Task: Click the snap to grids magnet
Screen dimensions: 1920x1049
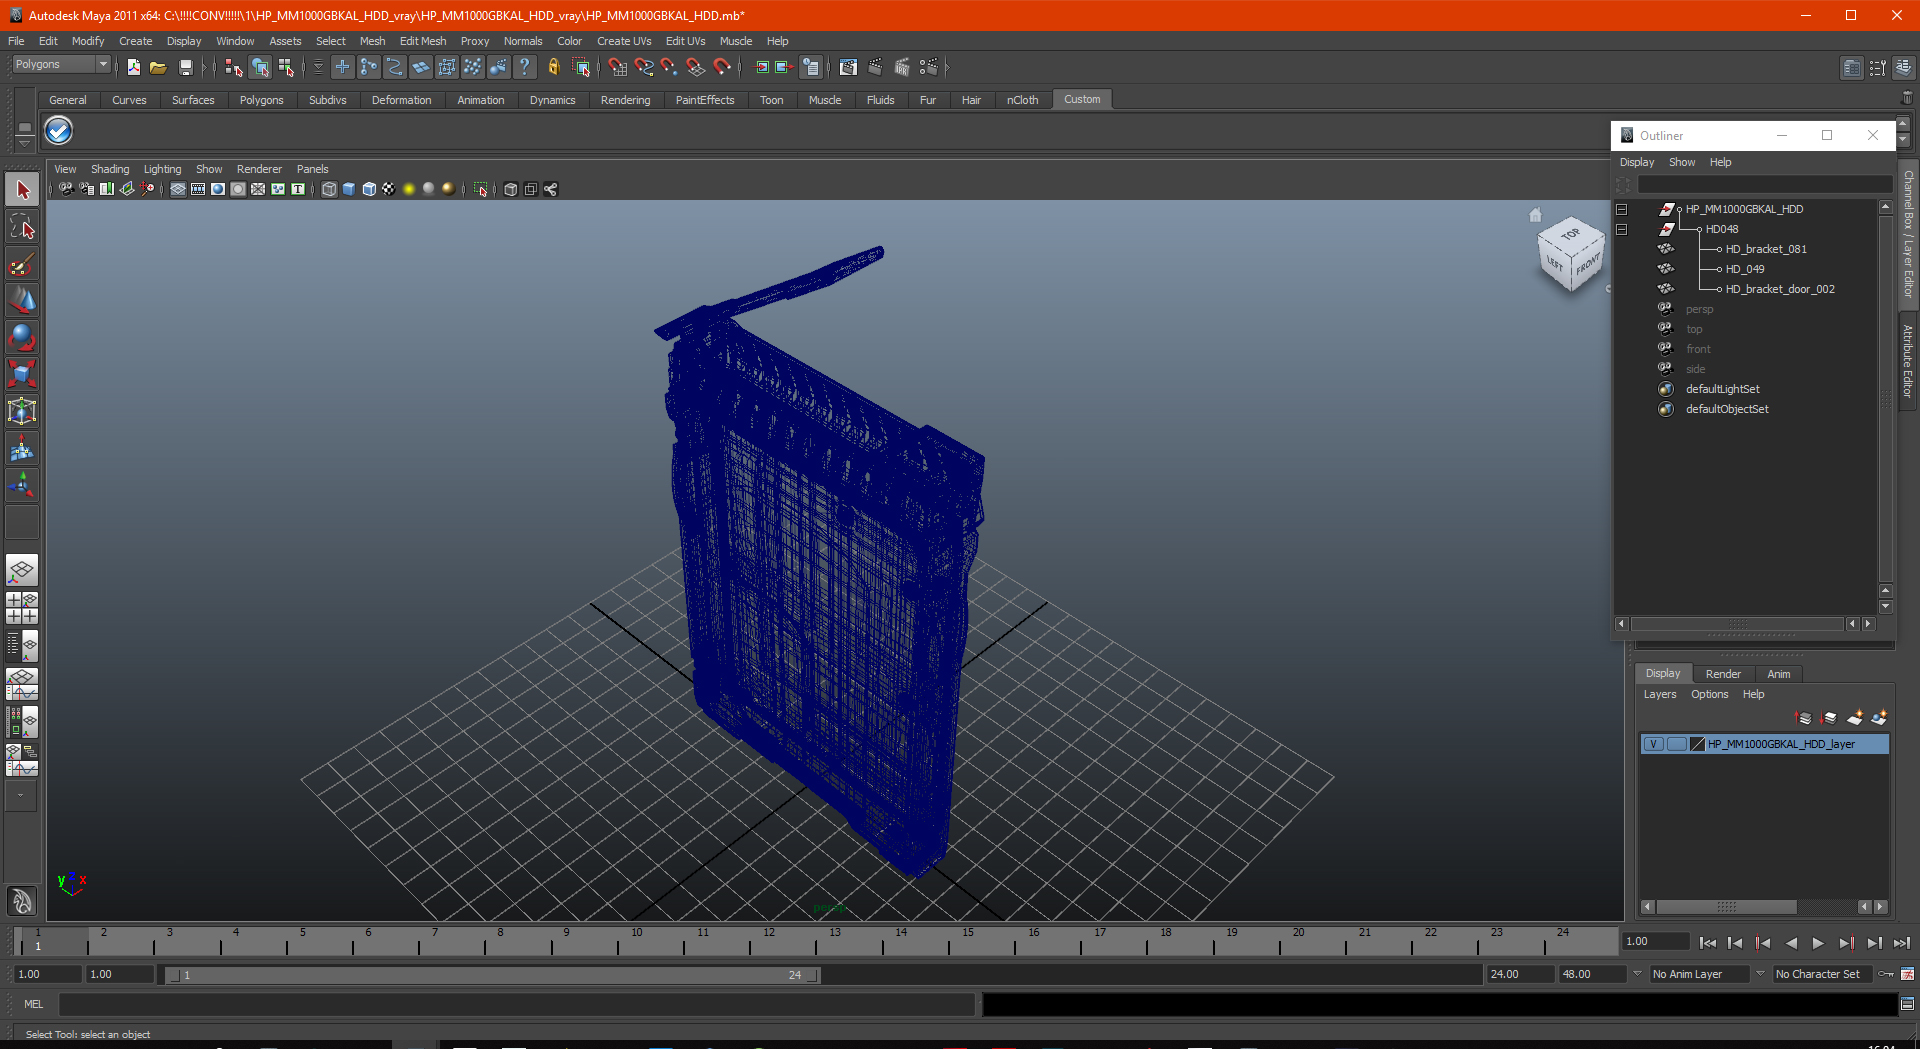Action: [617, 67]
